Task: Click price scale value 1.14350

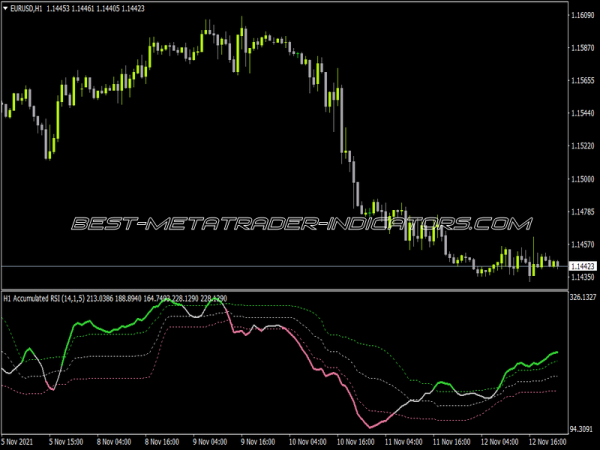Action: pyautogui.click(x=583, y=277)
